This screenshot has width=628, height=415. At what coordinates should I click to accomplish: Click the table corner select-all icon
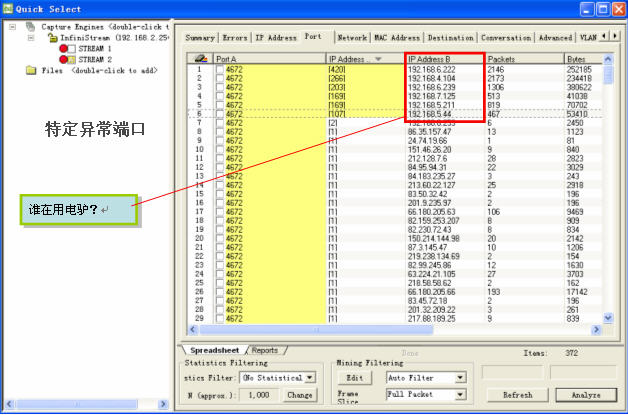point(199,59)
